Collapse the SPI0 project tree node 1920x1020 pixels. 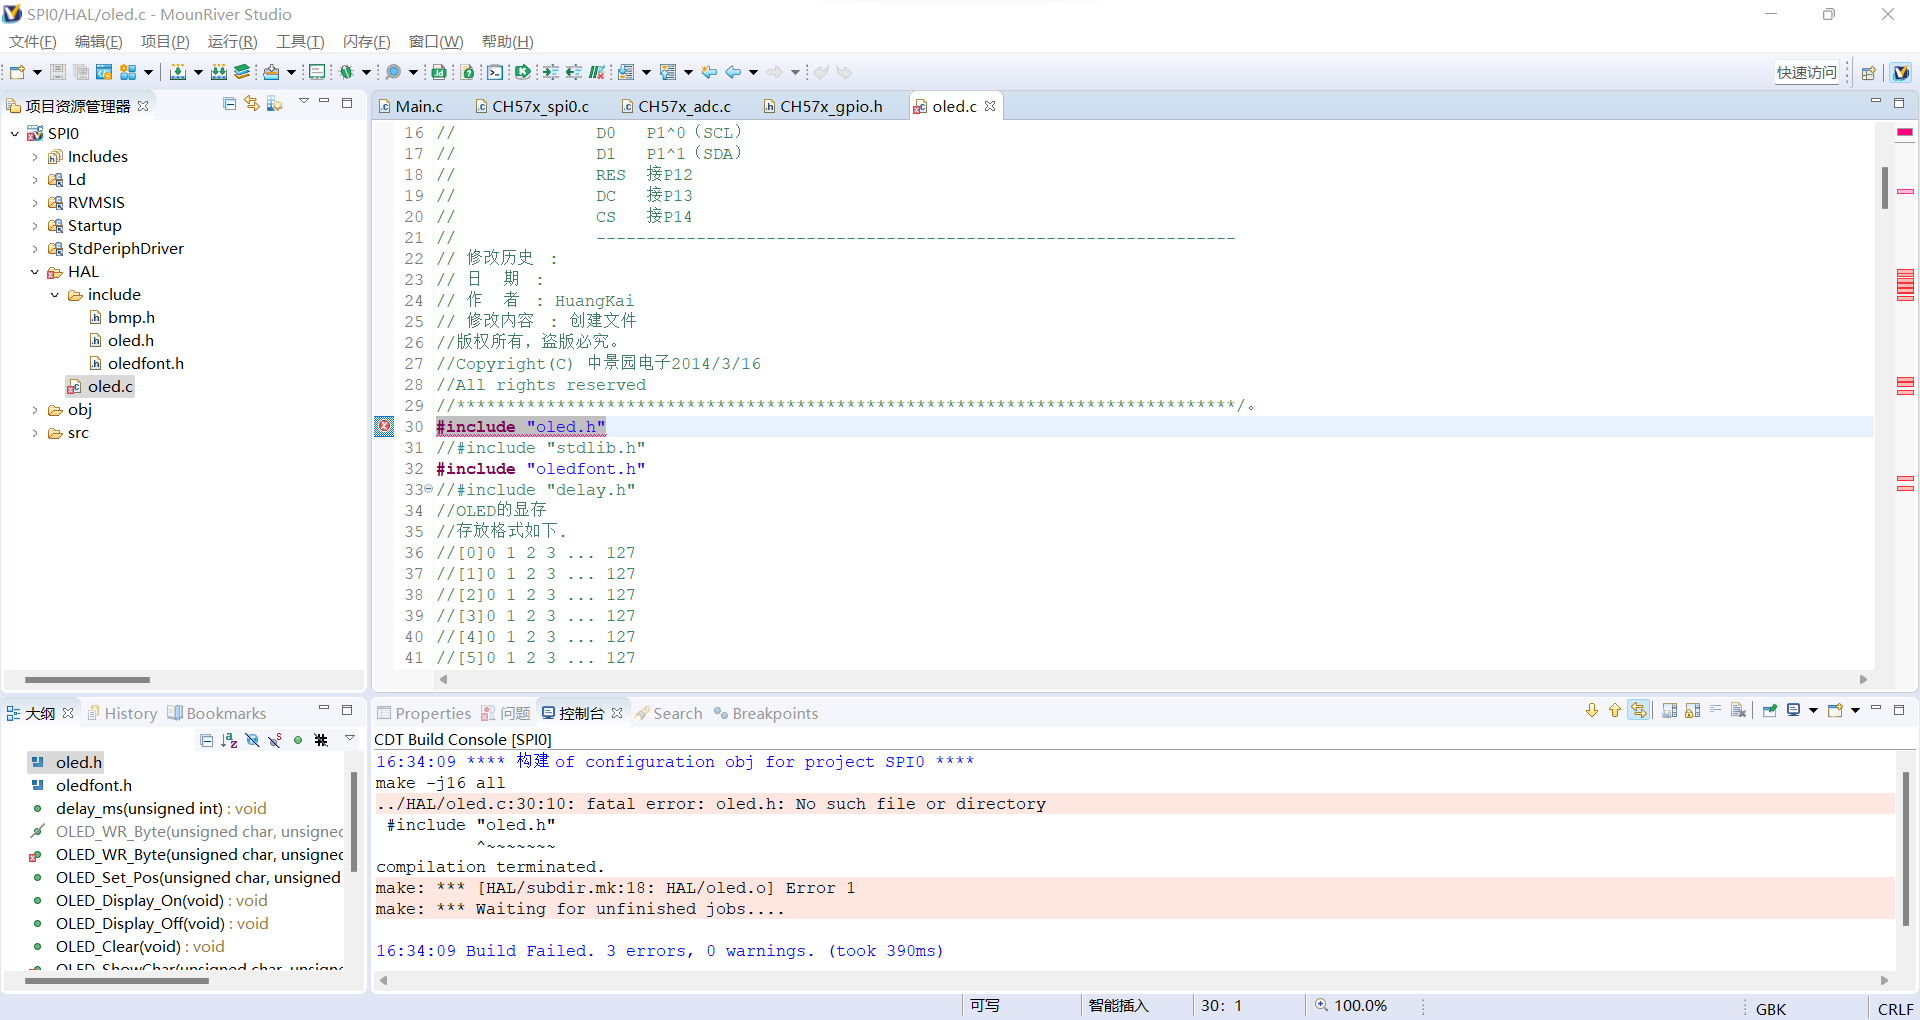(x=14, y=133)
